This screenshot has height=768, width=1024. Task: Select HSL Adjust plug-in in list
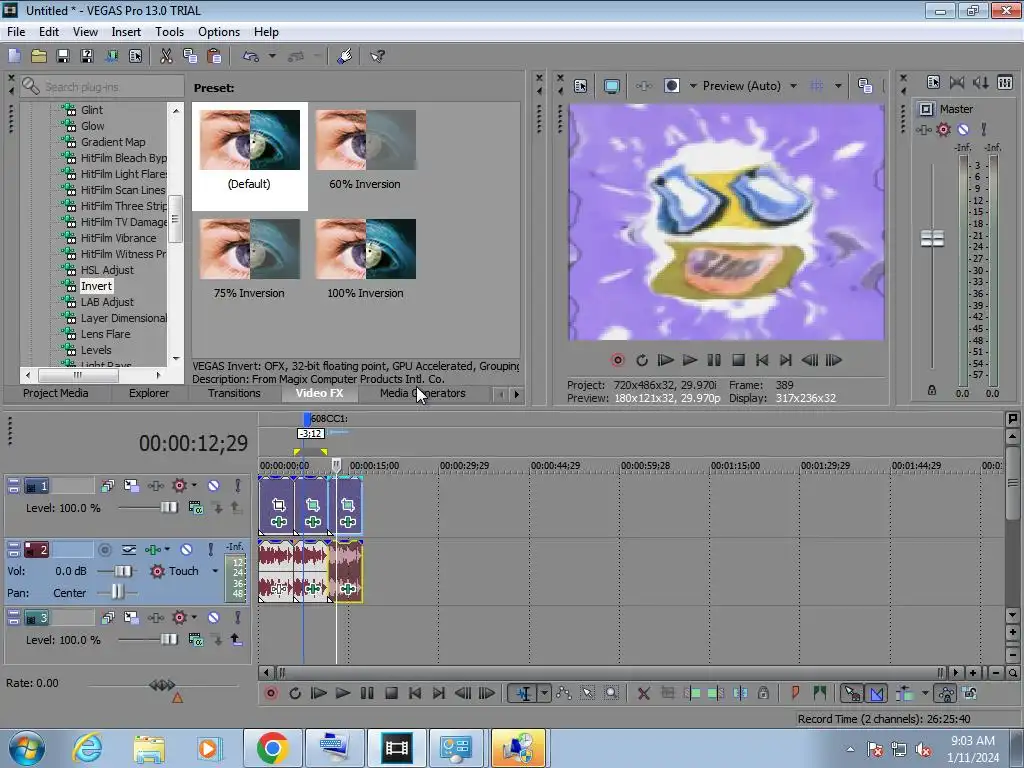107,270
